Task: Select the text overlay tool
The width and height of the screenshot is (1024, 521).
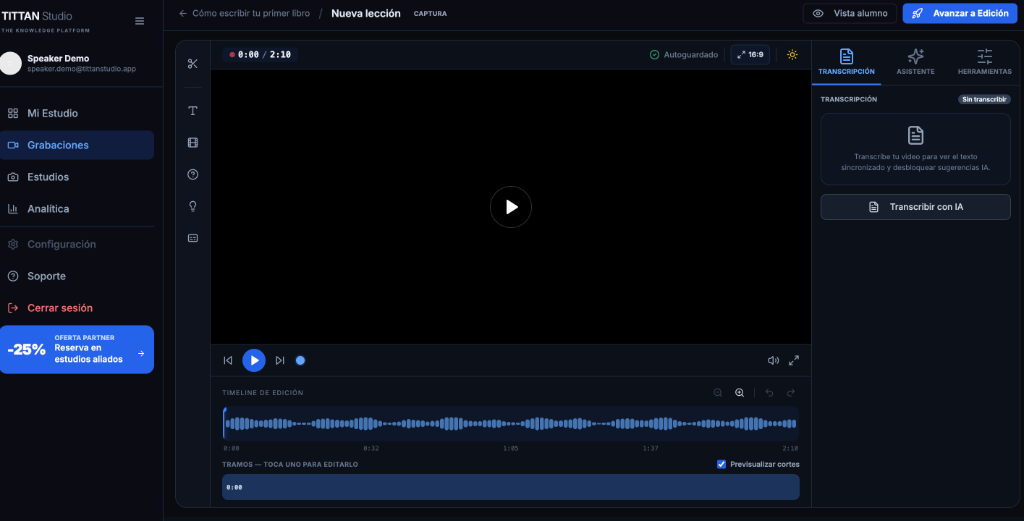Action: (x=193, y=111)
